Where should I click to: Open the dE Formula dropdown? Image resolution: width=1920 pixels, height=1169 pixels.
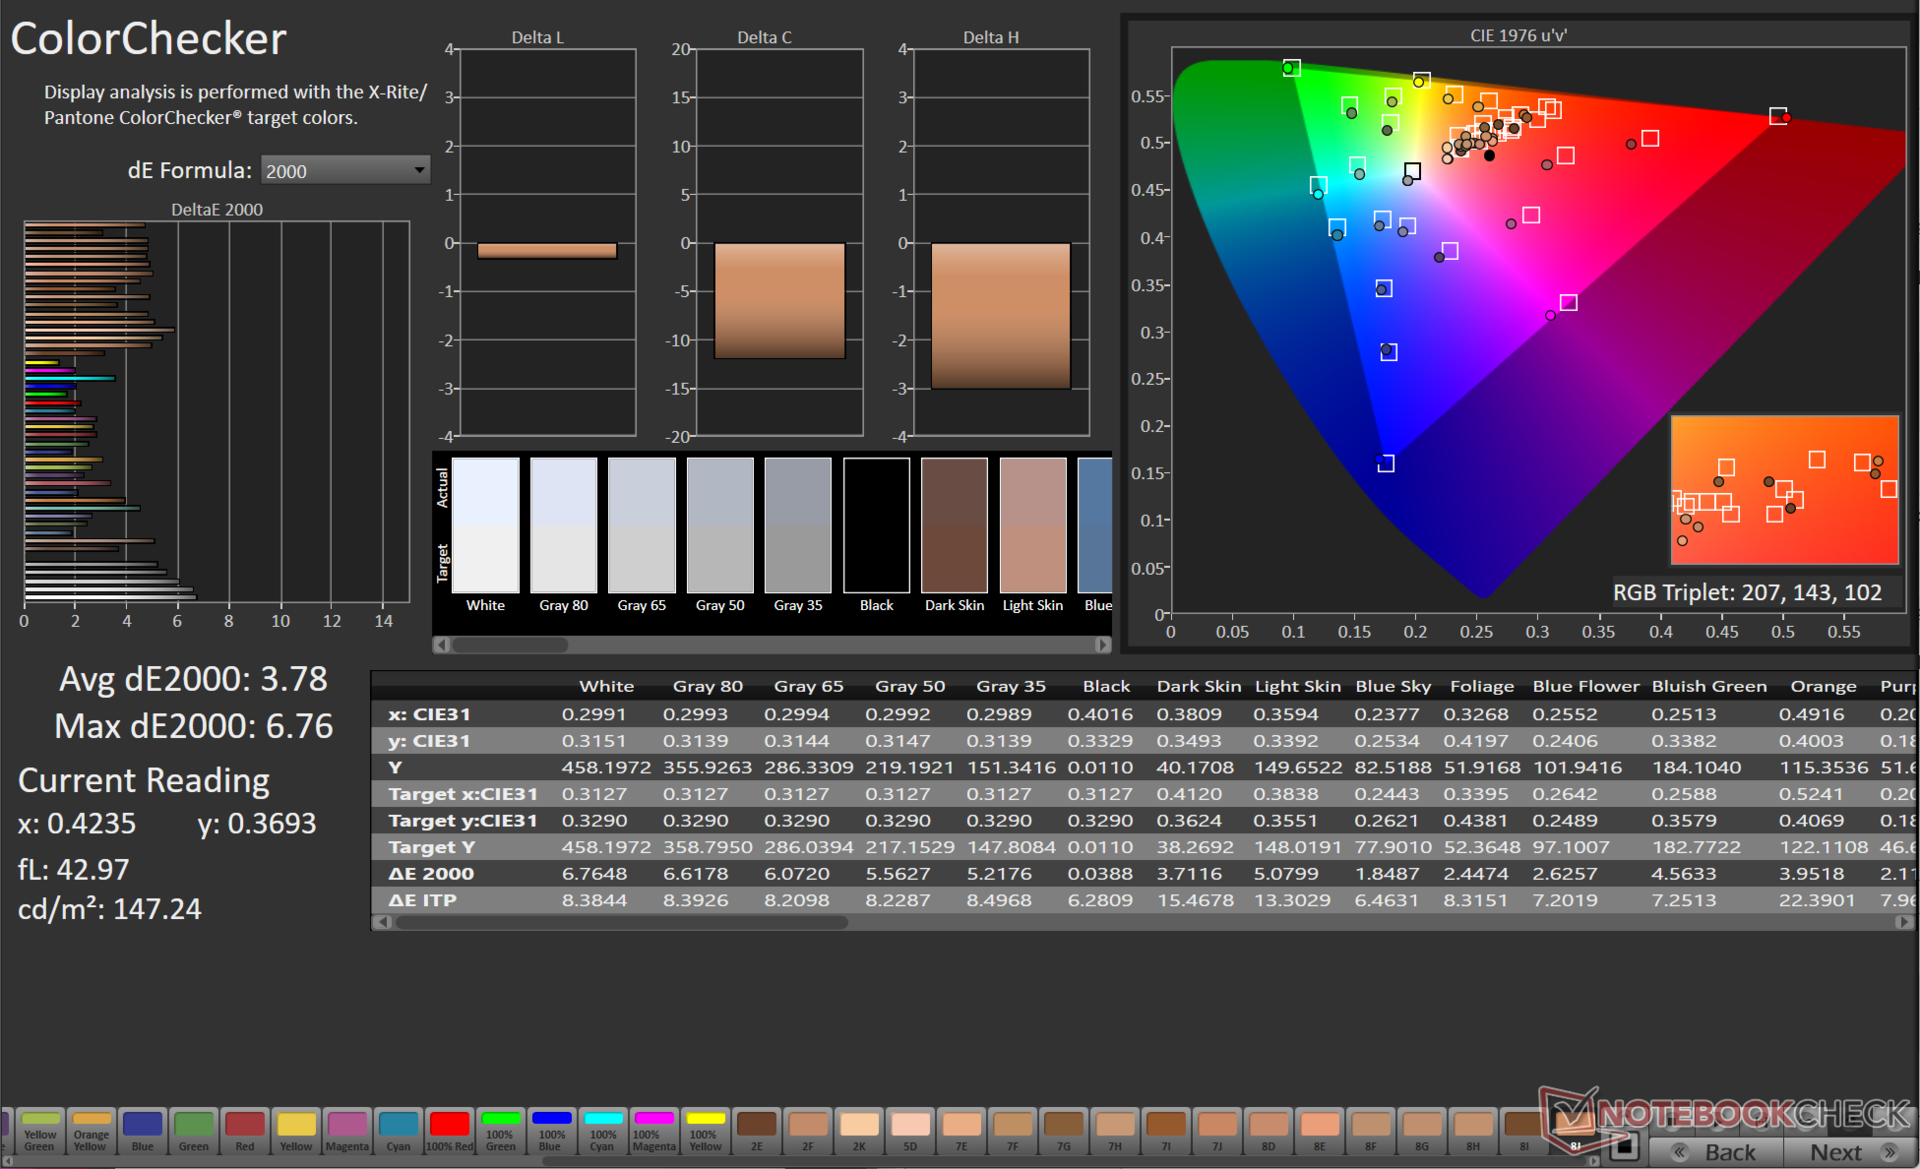pyautogui.click(x=344, y=171)
